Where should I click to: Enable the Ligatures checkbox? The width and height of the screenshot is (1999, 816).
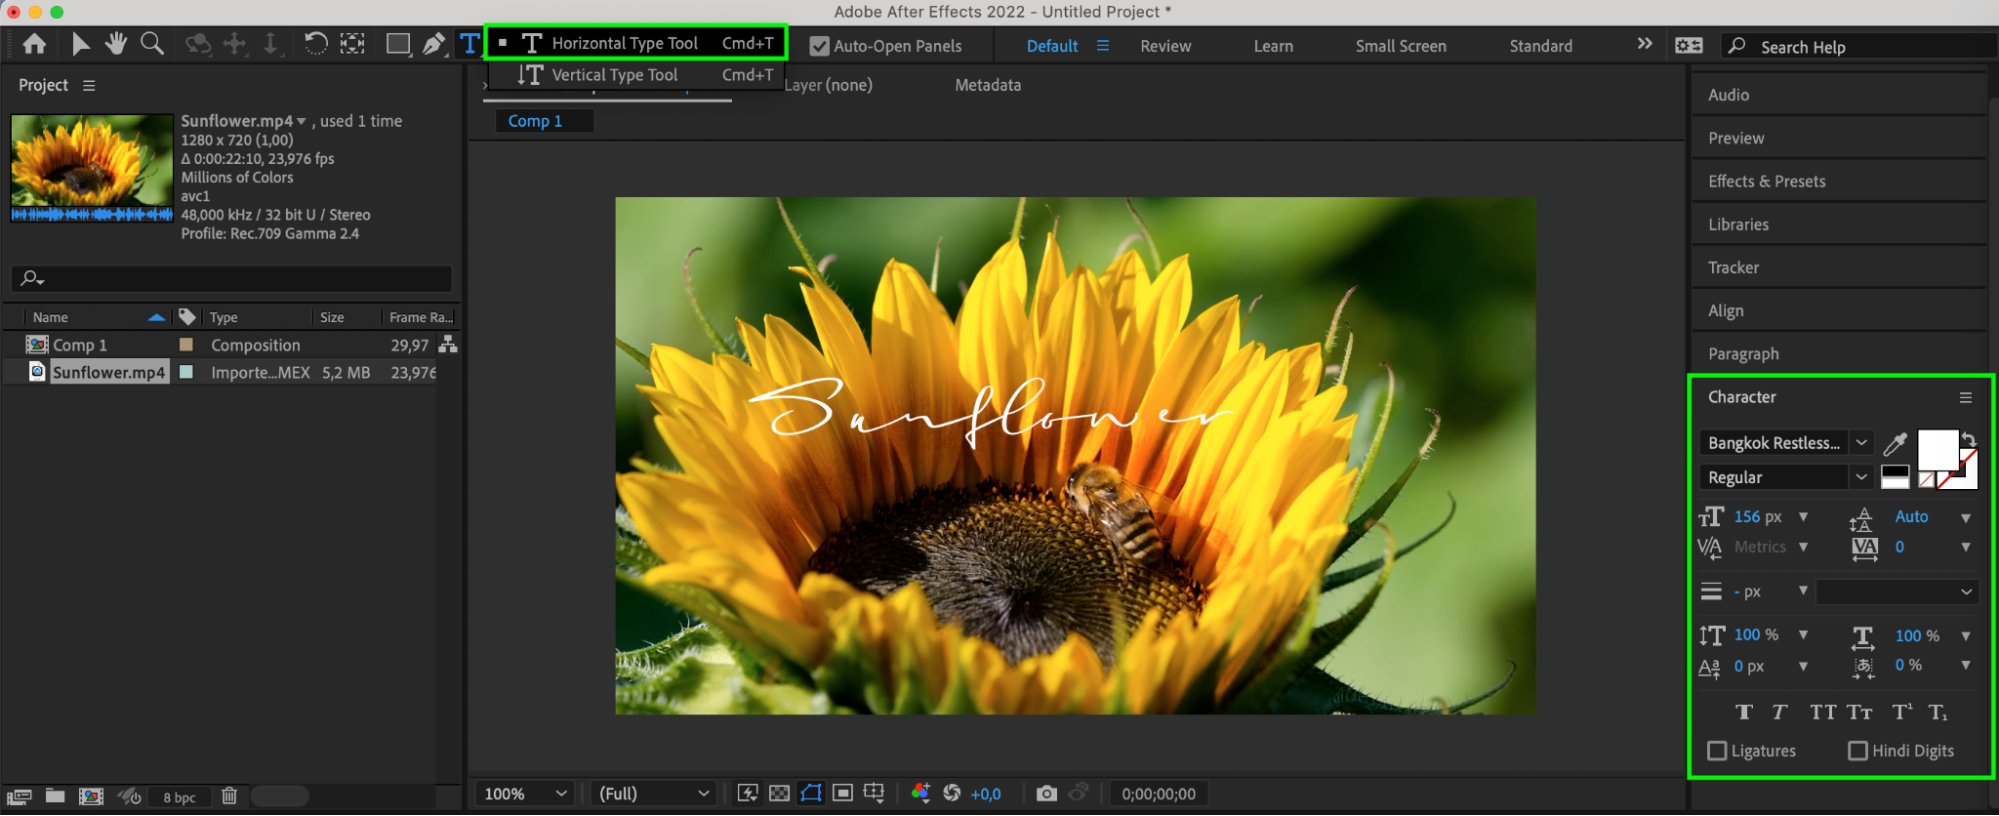(x=1717, y=751)
